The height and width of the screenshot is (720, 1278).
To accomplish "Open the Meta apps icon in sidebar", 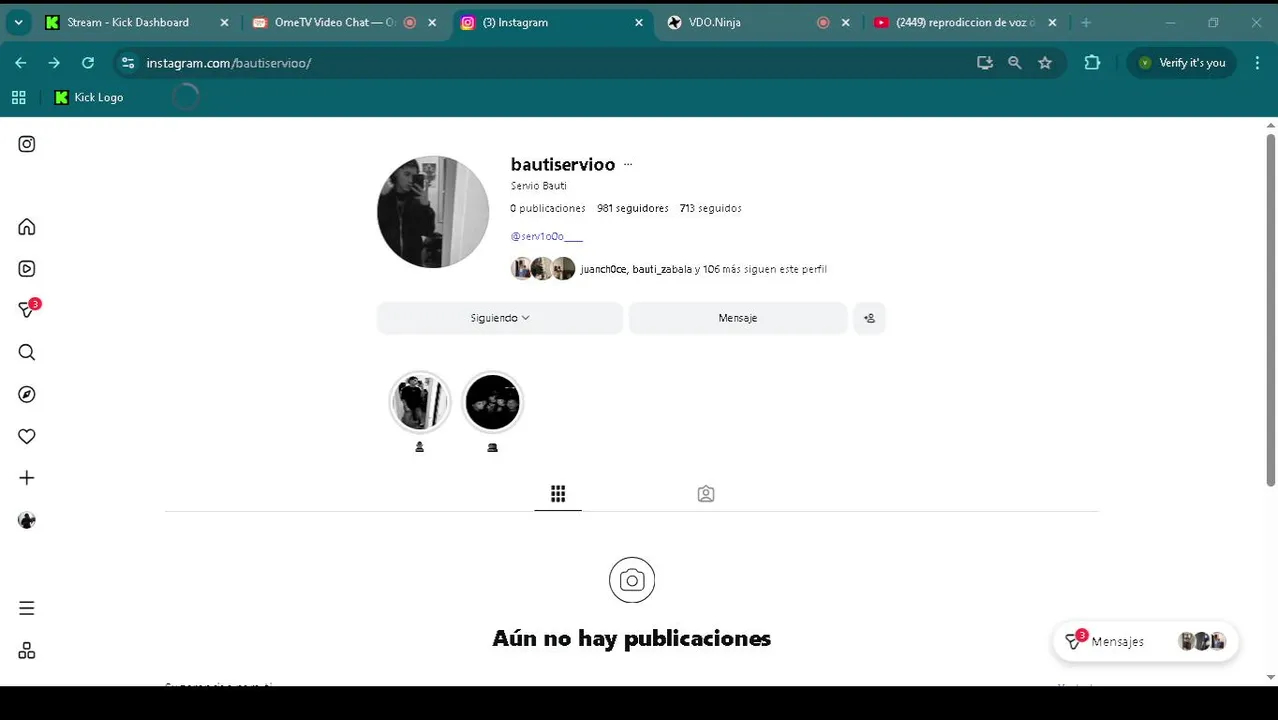I will point(27,651).
